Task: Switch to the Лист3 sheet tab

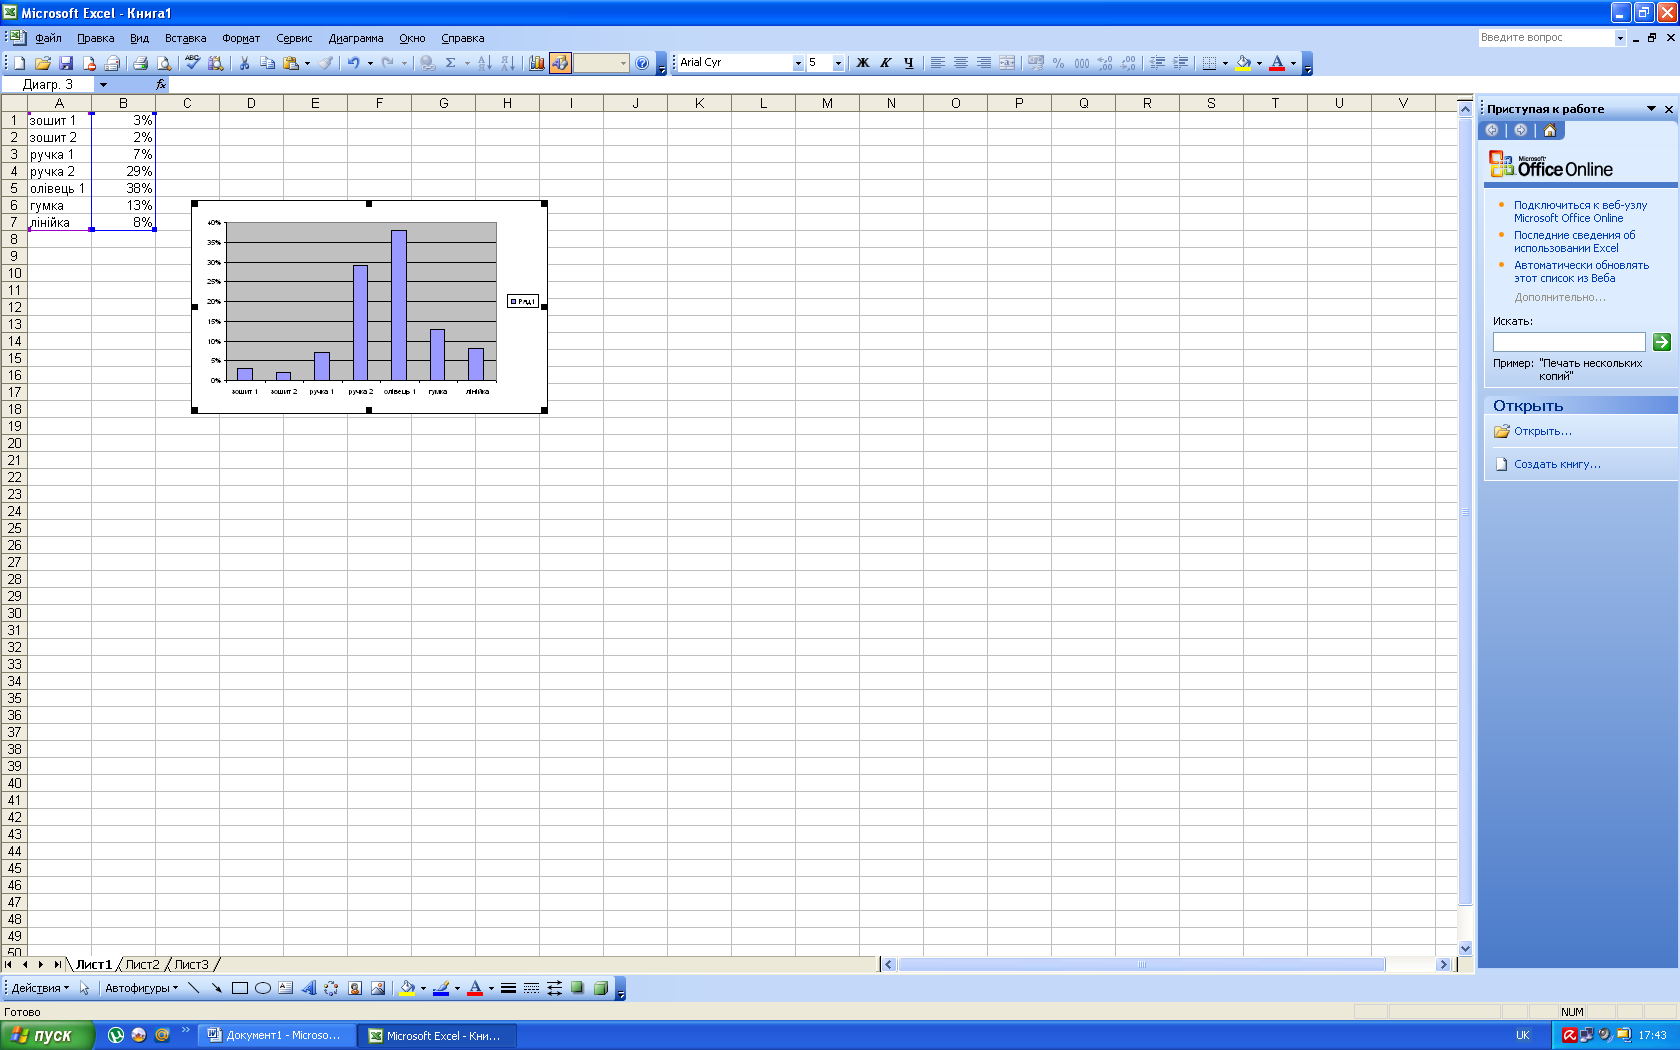Action: pos(191,964)
